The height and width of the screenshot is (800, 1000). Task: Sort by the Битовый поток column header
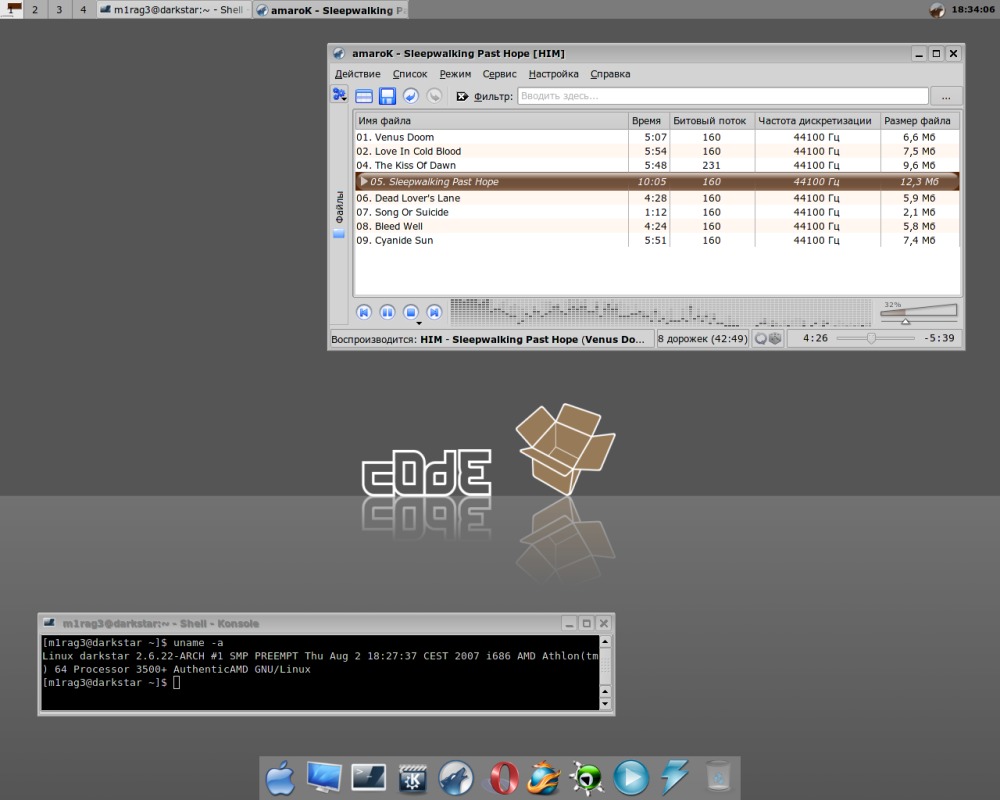(712, 121)
